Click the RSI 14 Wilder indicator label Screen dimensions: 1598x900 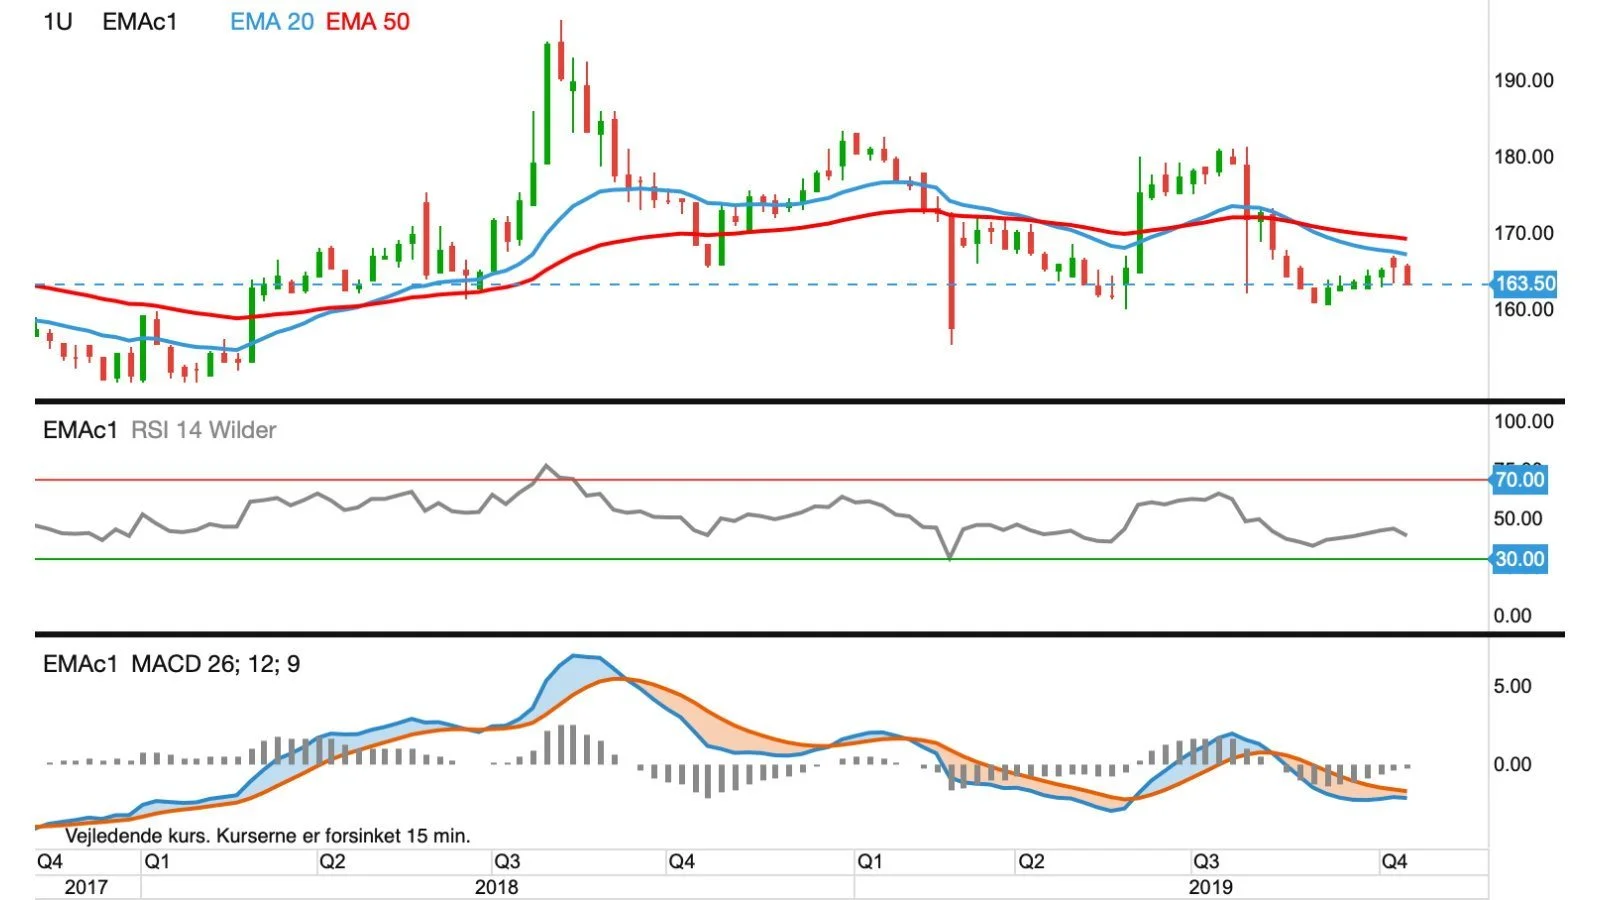point(203,430)
